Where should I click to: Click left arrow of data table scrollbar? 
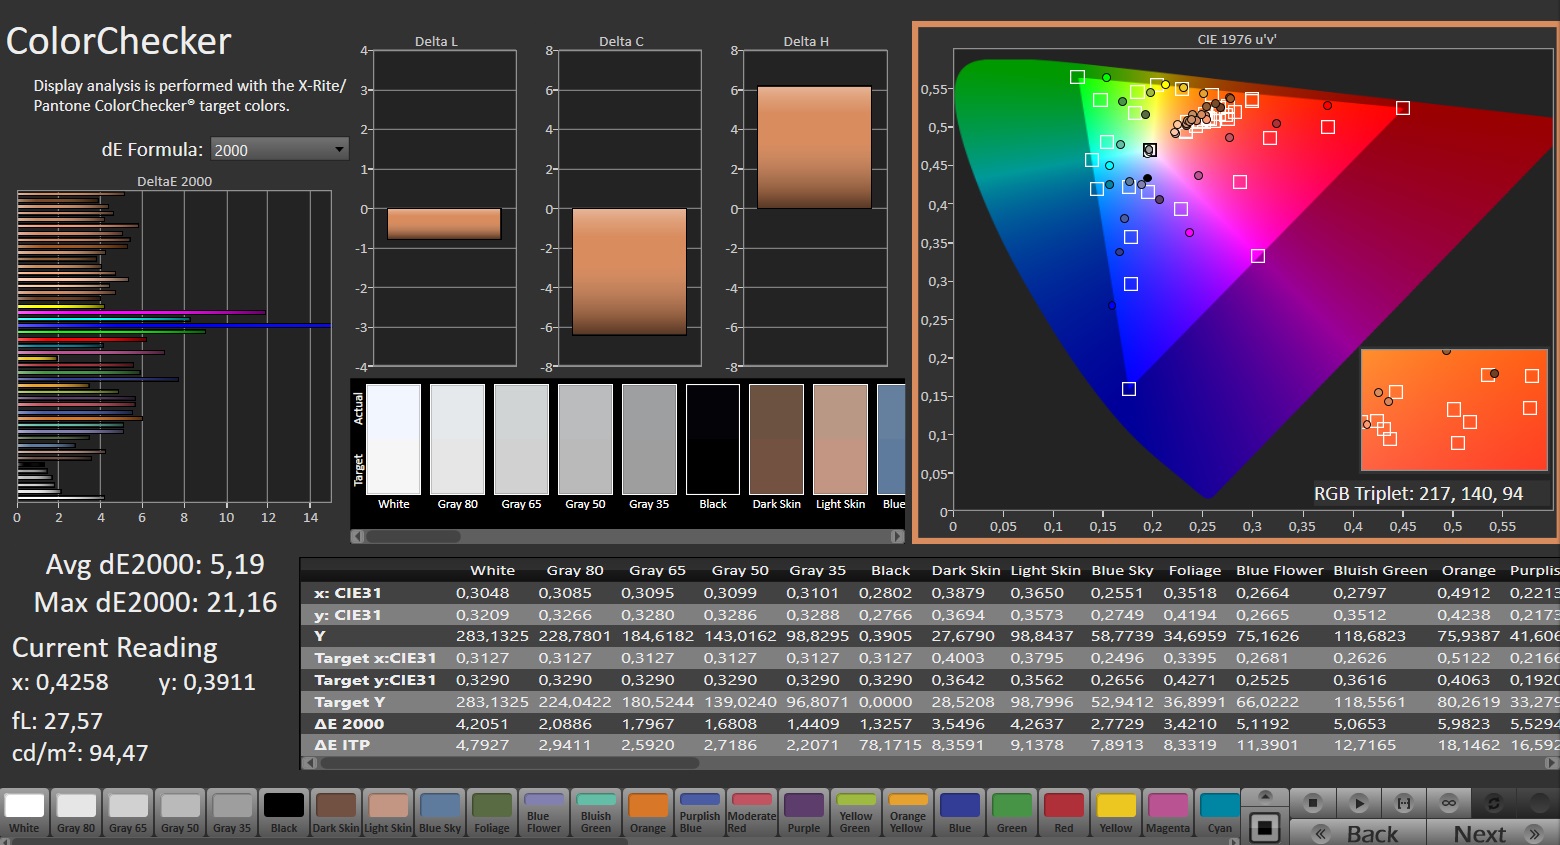coord(310,763)
